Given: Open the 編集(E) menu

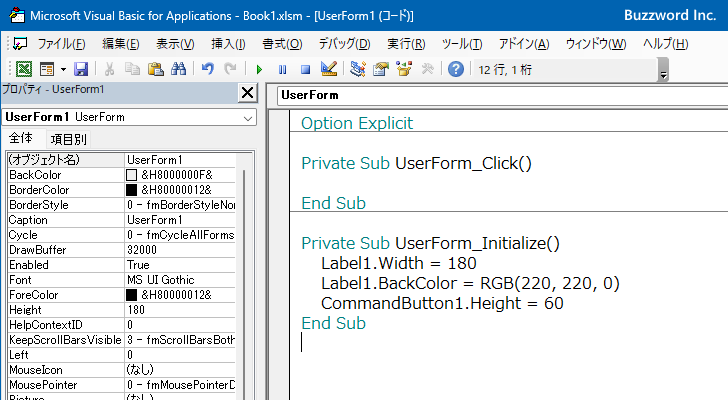Looking at the screenshot, I should [121, 44].
